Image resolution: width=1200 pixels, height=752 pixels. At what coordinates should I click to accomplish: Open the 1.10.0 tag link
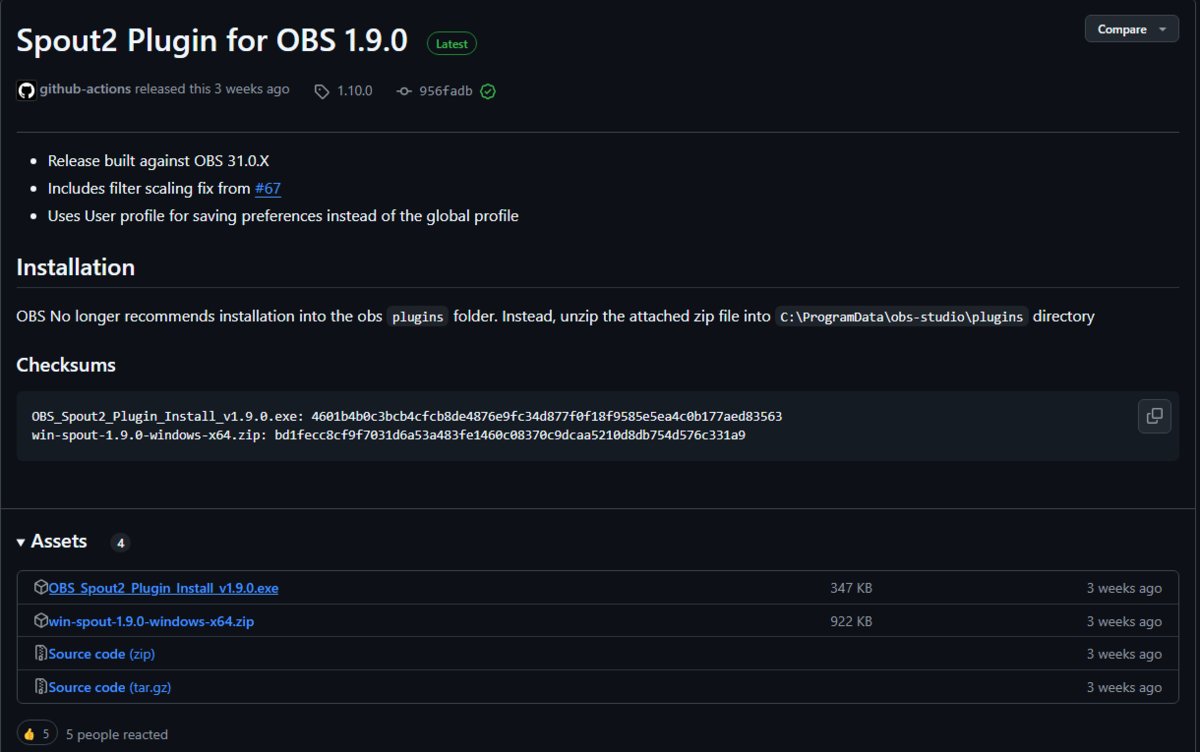click(x=354, y=91)
